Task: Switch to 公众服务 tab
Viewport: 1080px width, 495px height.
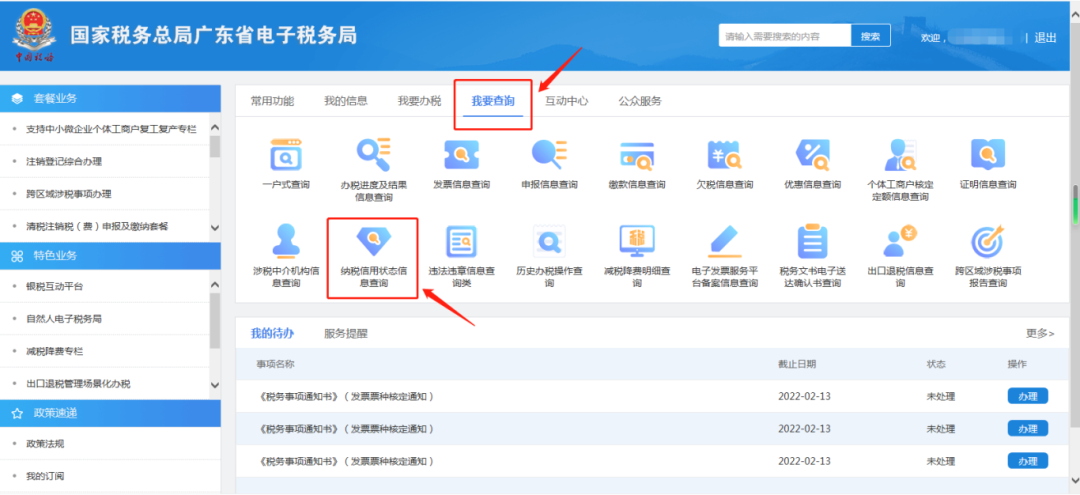Action: pos(640,101)
